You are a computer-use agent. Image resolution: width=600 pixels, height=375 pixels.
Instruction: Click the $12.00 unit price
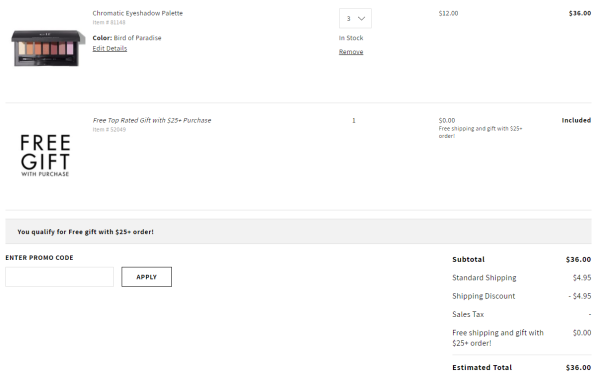[x=448, y=13]
